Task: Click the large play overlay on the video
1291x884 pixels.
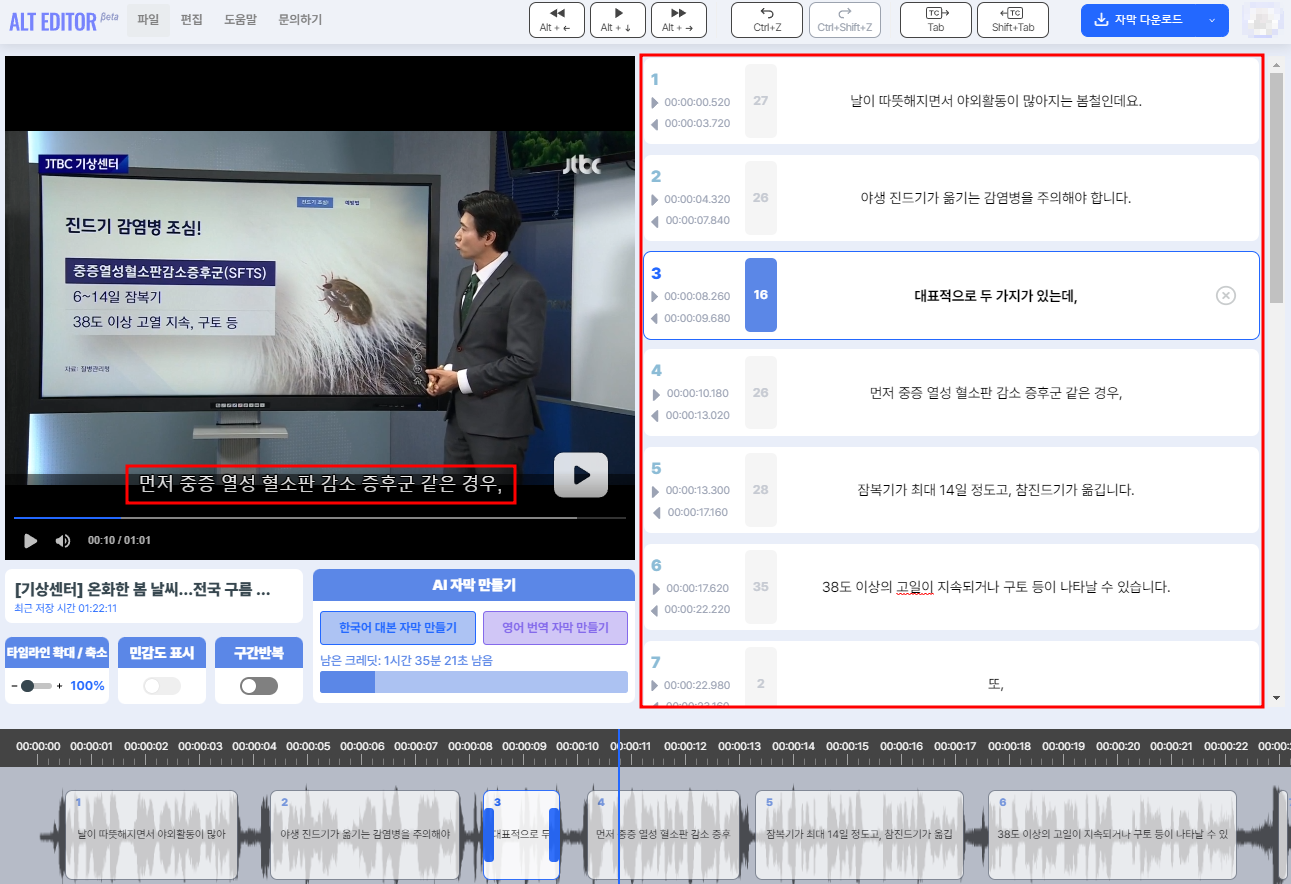Action: tap(581, 475)
